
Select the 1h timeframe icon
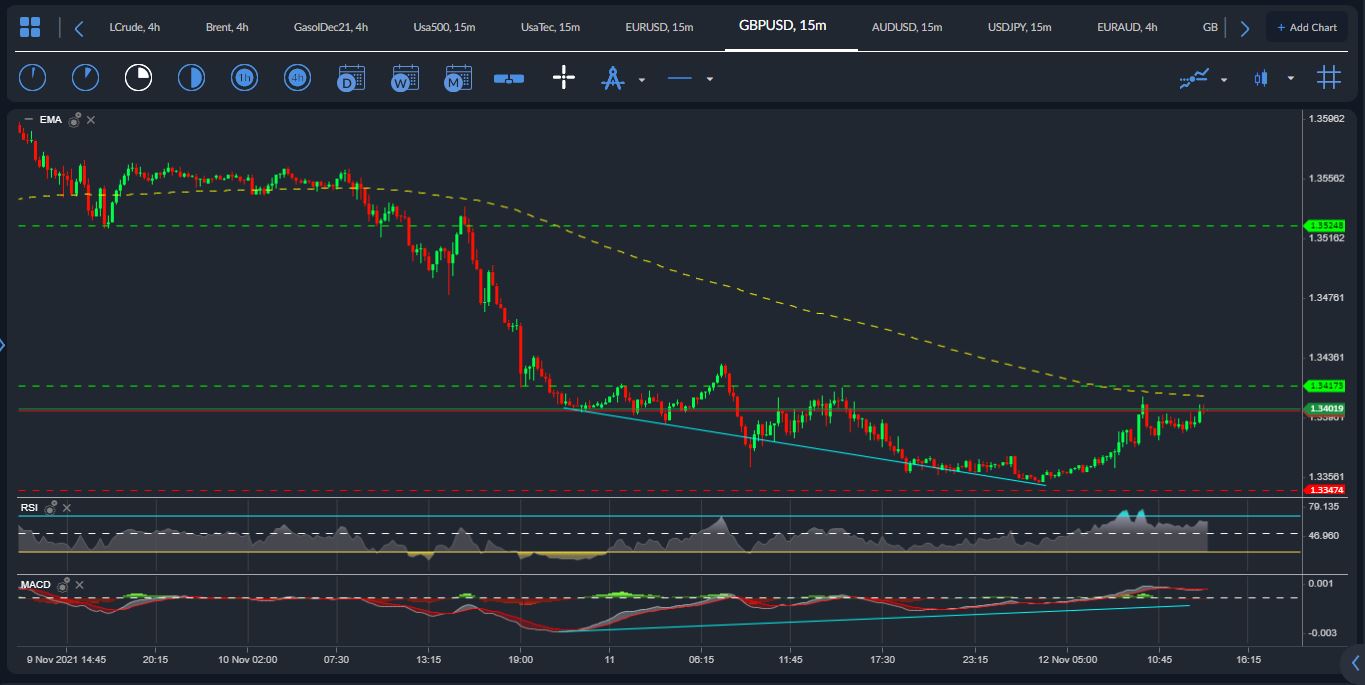[243, 77]
